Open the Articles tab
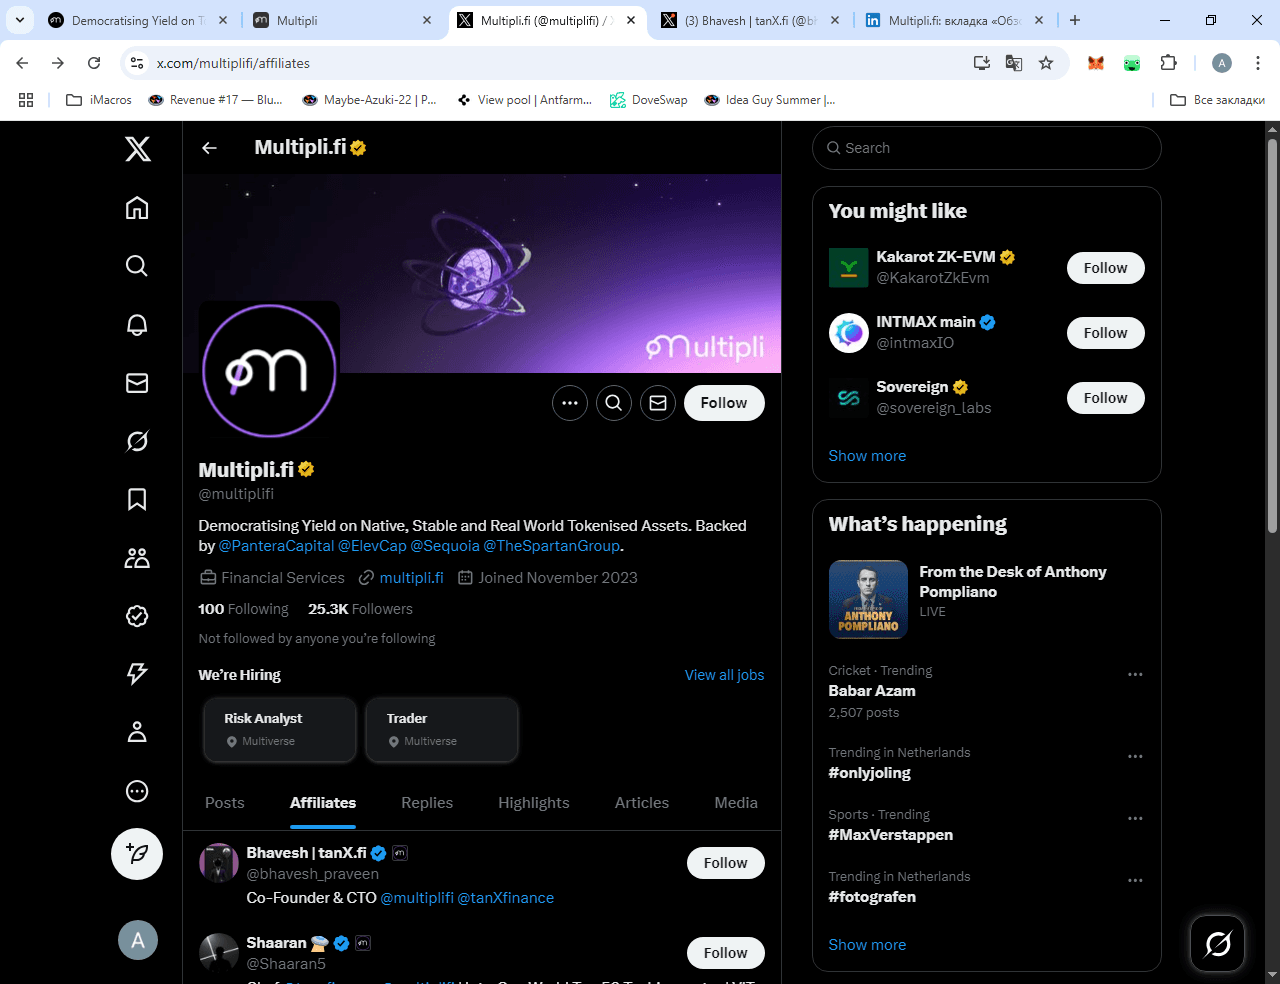This screenshot has height=984, width=1280. pos(642,803)
